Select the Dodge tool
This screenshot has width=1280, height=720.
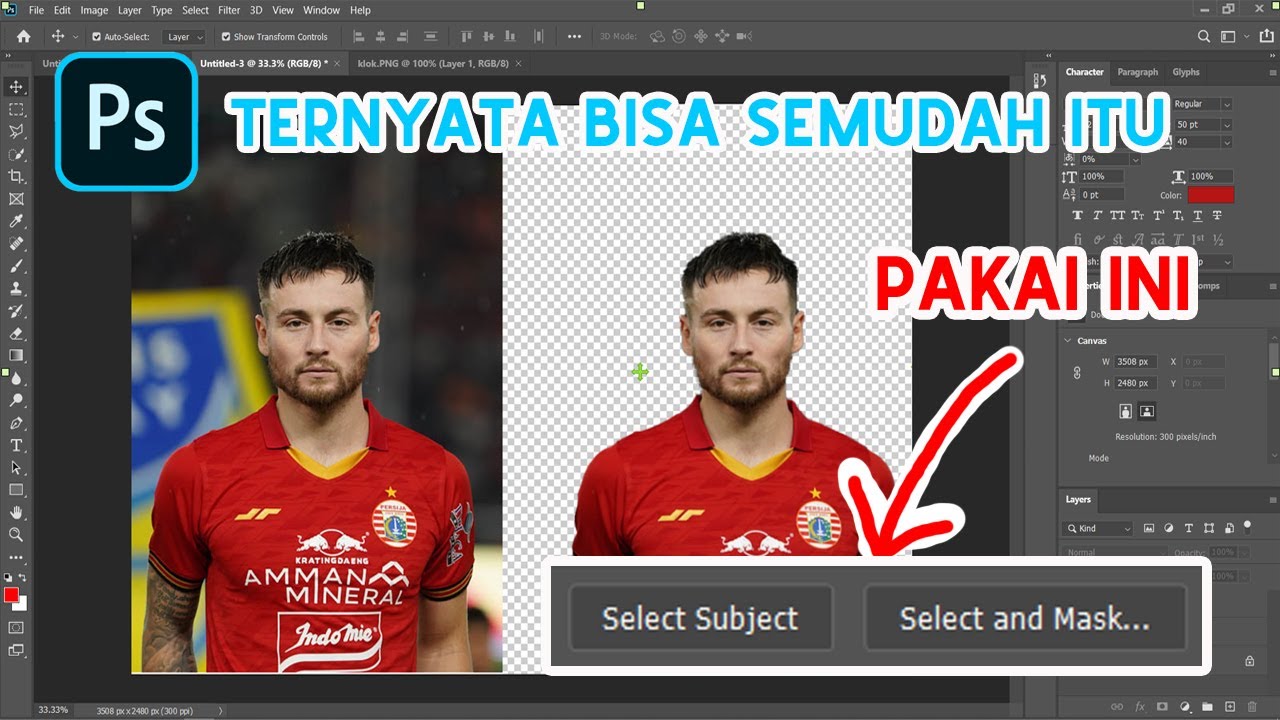click(16, 400)
